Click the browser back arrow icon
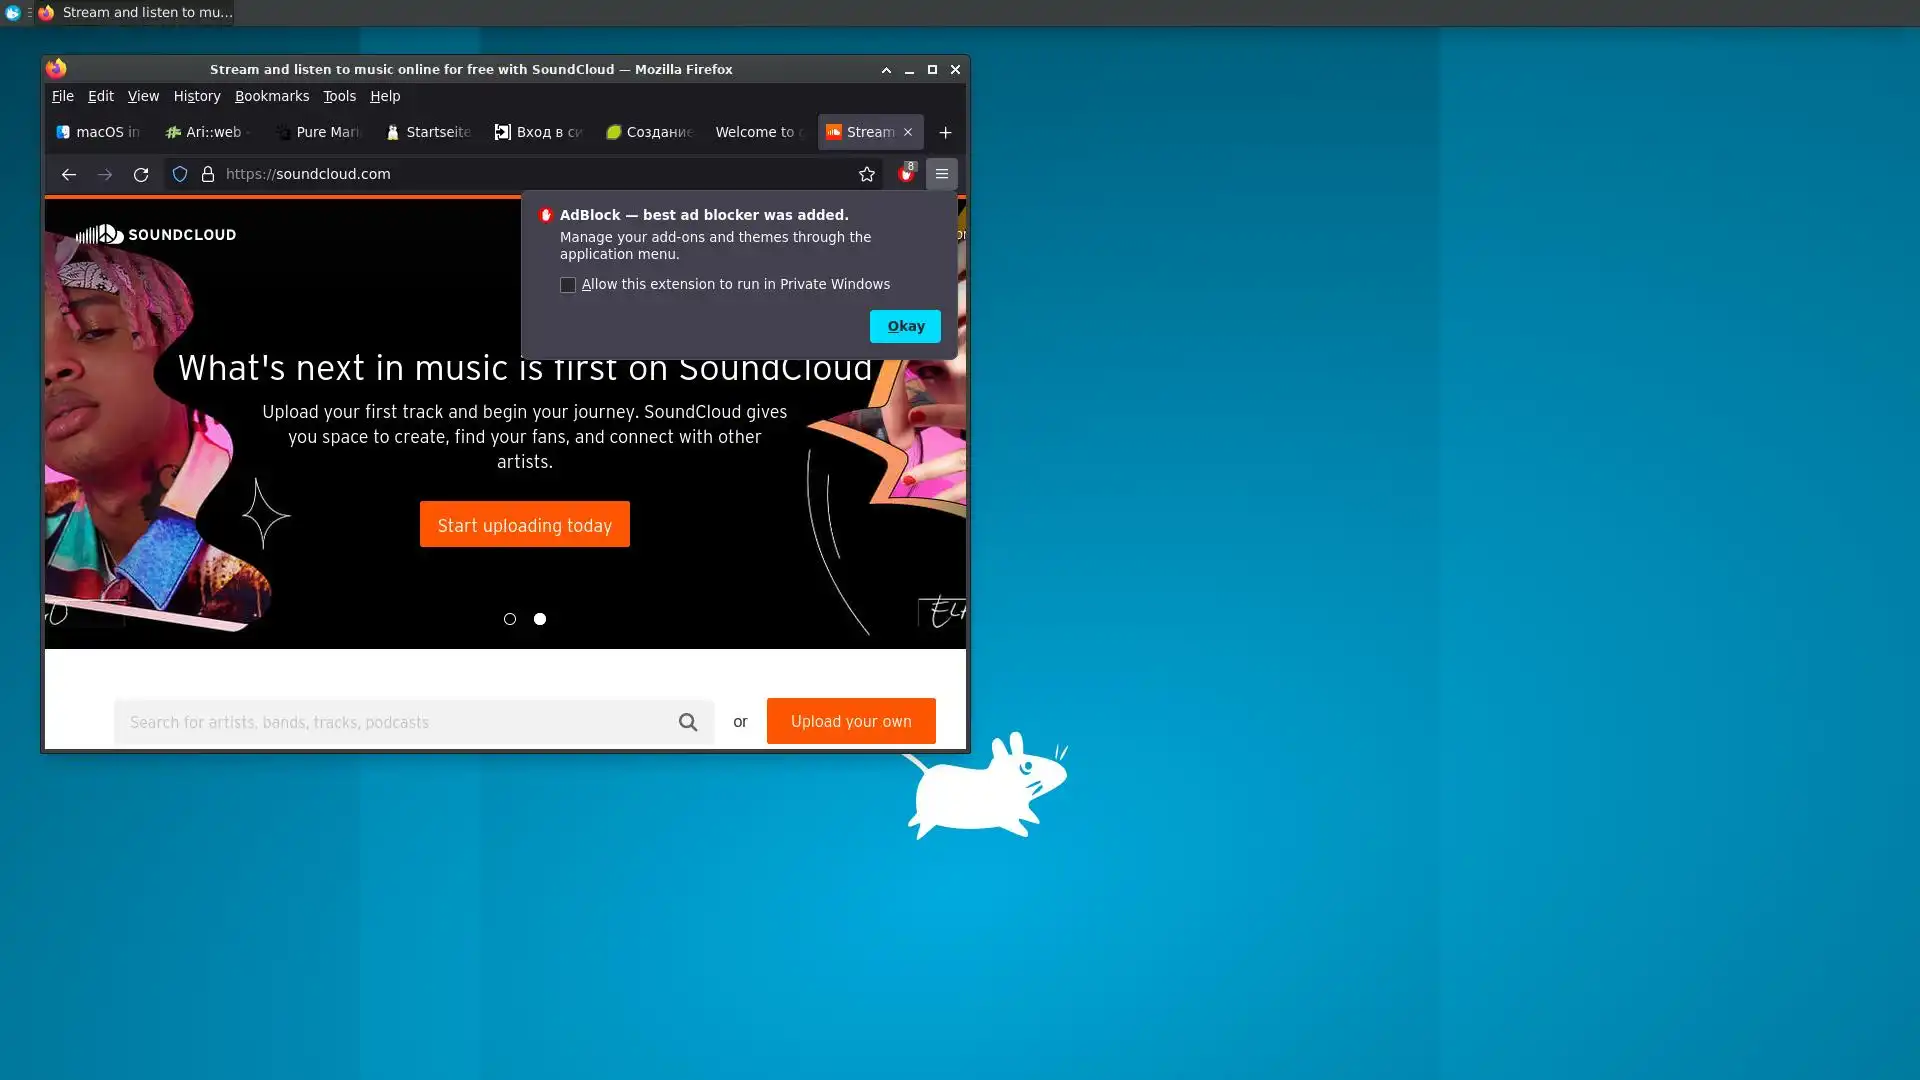1920x1080 pixels. 68,174
